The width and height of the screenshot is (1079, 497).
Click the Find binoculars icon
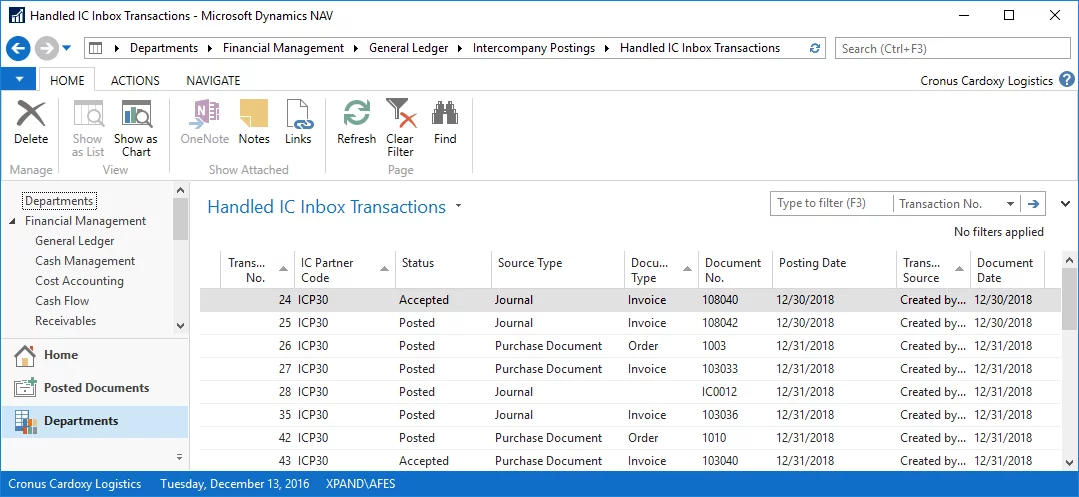pyautogui.click(x=445, y=123)
